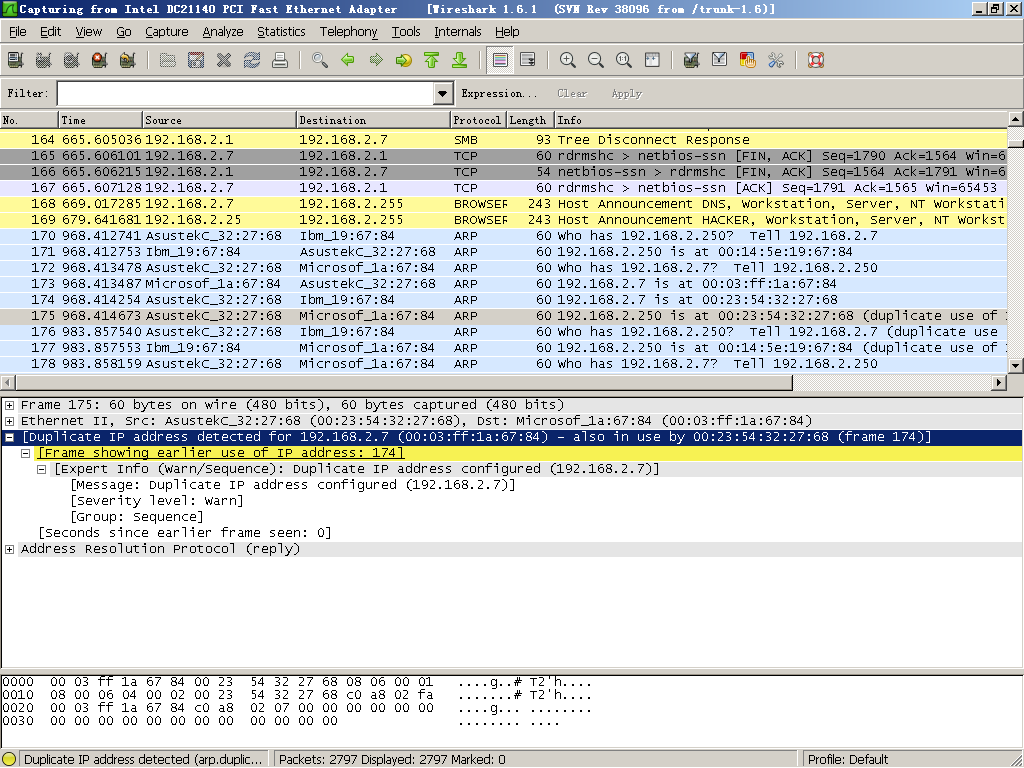Zoom out packet text icon
This screenshot has height=768, width=1024.
596,60
